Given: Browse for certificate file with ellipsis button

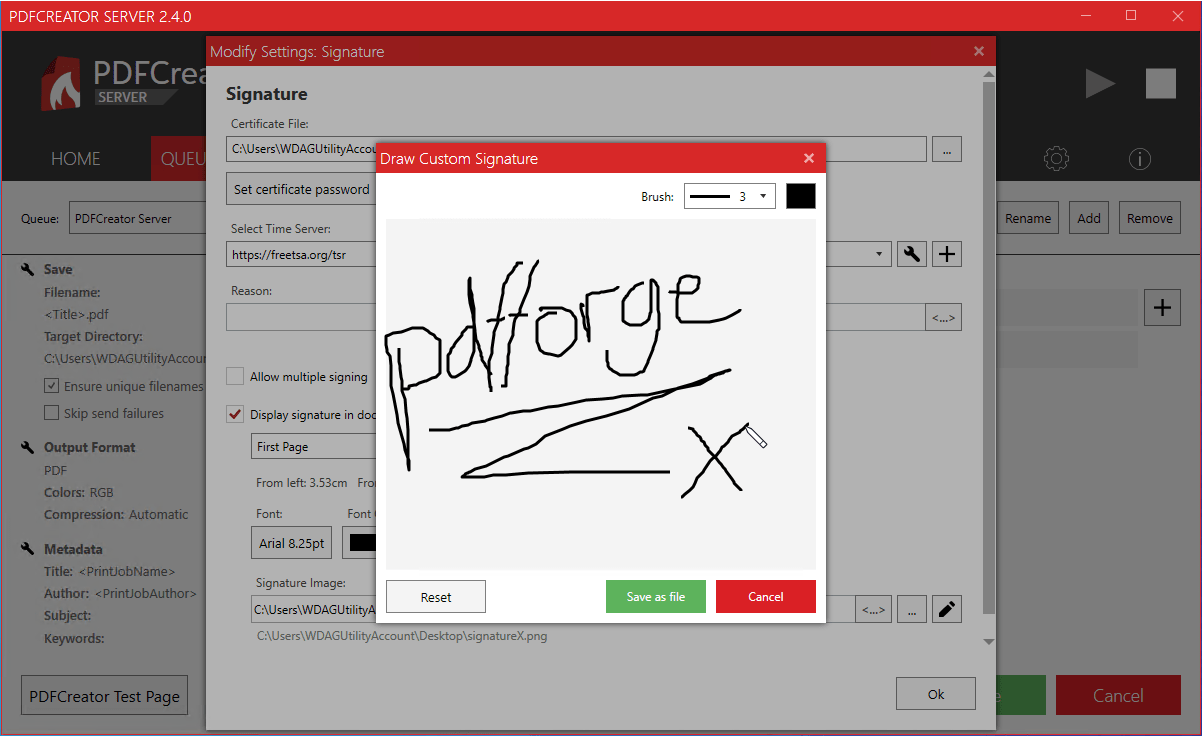Looking at the screenshot, I should click(x=947, y=149).
